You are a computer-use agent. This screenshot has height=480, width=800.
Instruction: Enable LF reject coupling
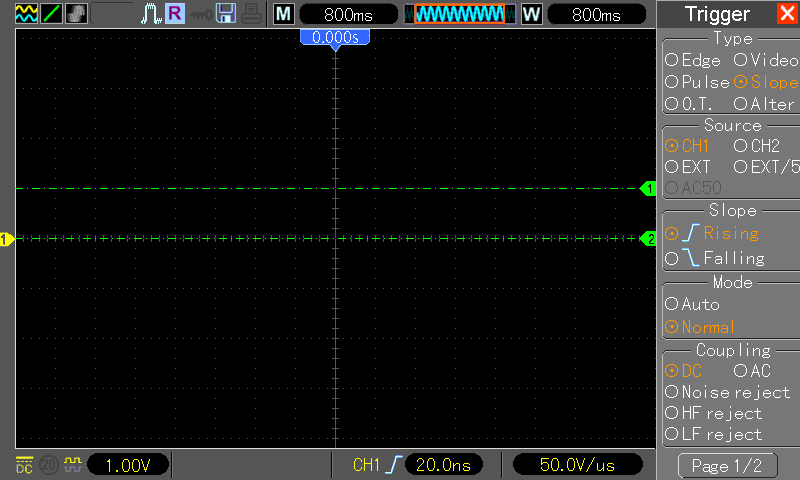click(x=713, y=435)
